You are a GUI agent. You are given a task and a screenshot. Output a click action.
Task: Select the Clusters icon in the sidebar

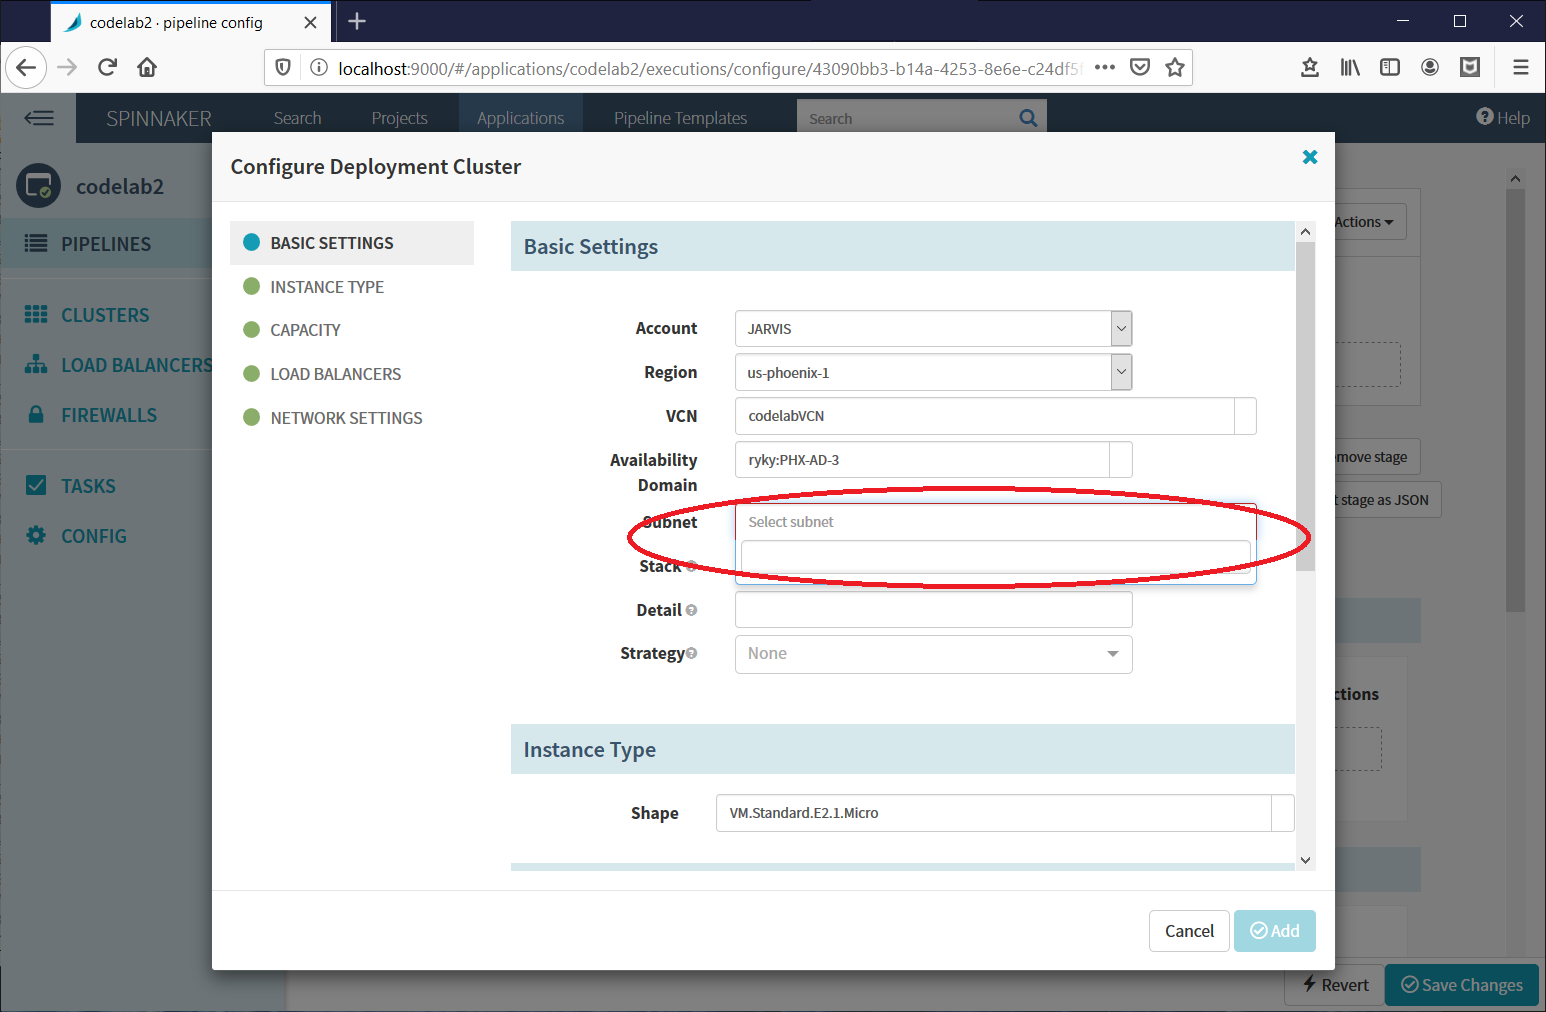[x=37, y=314]
